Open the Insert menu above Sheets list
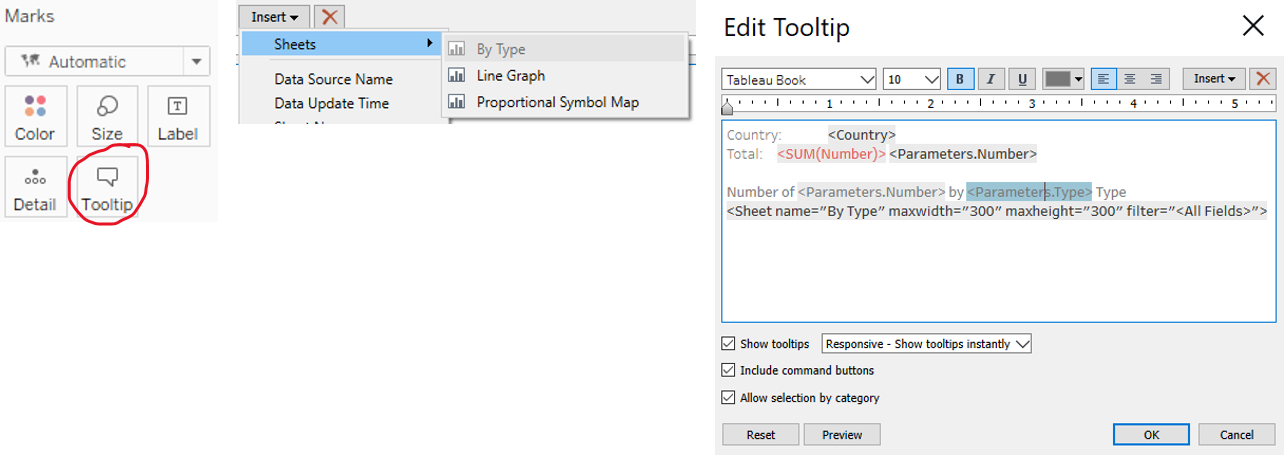The height and width of the screenshot is (455, 1284). [x=275, y=17]
